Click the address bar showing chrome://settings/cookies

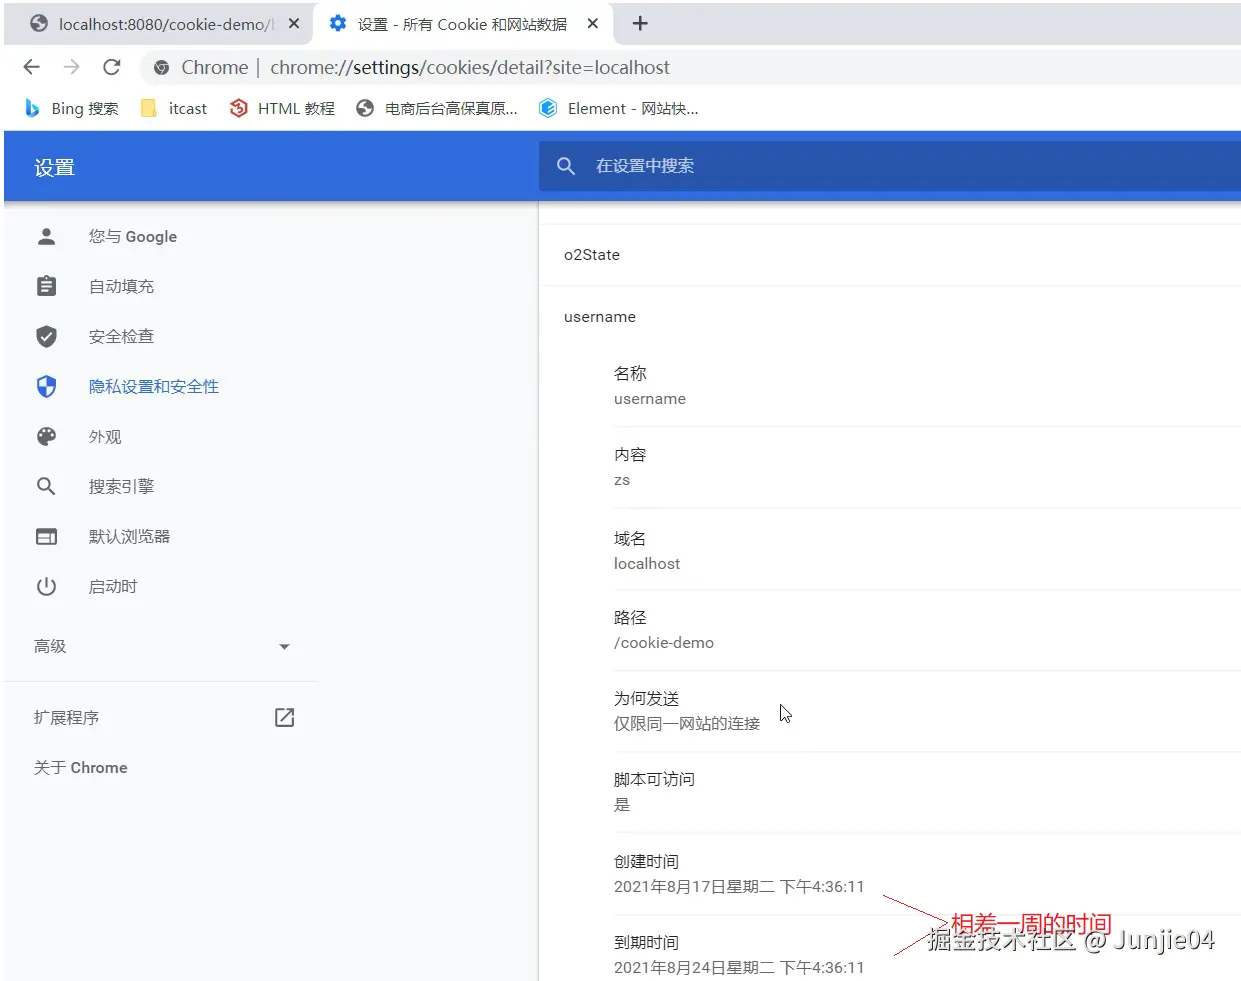(470, 67)
